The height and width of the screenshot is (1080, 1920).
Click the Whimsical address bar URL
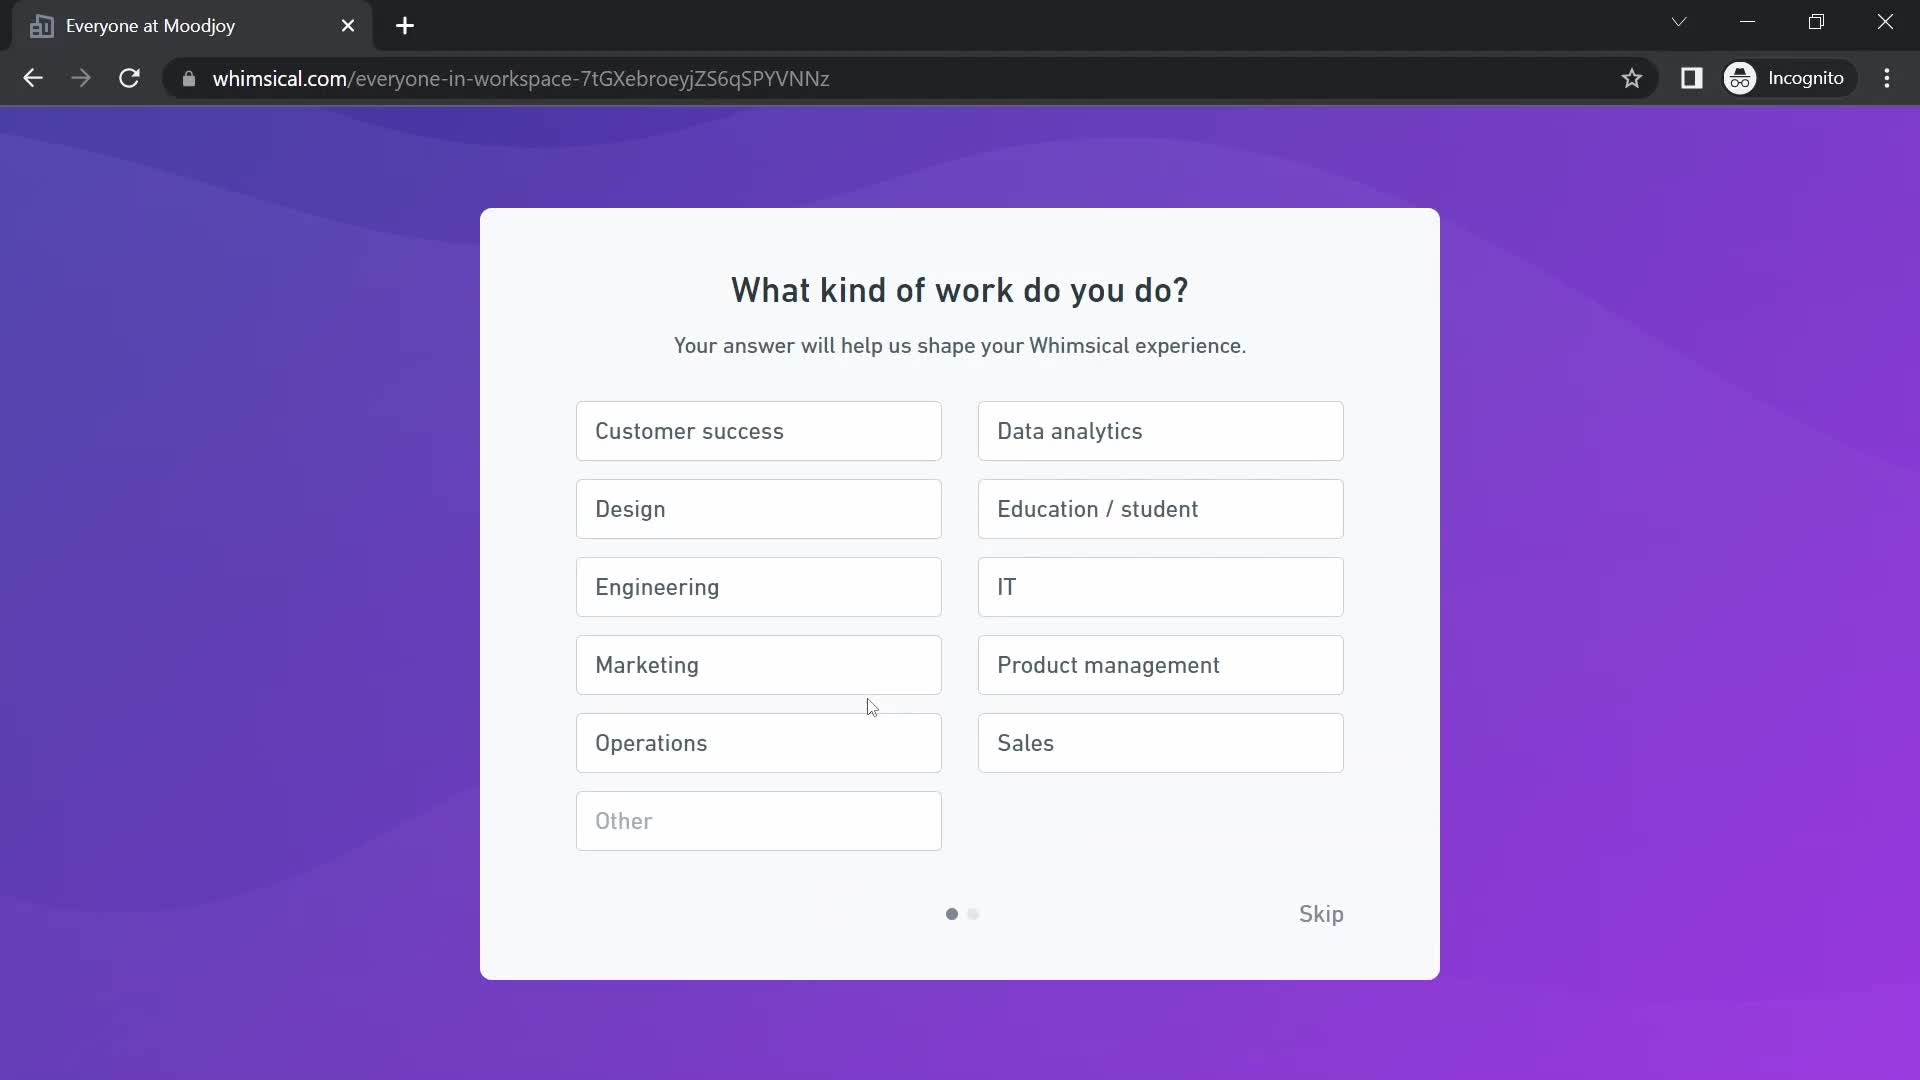520,78
